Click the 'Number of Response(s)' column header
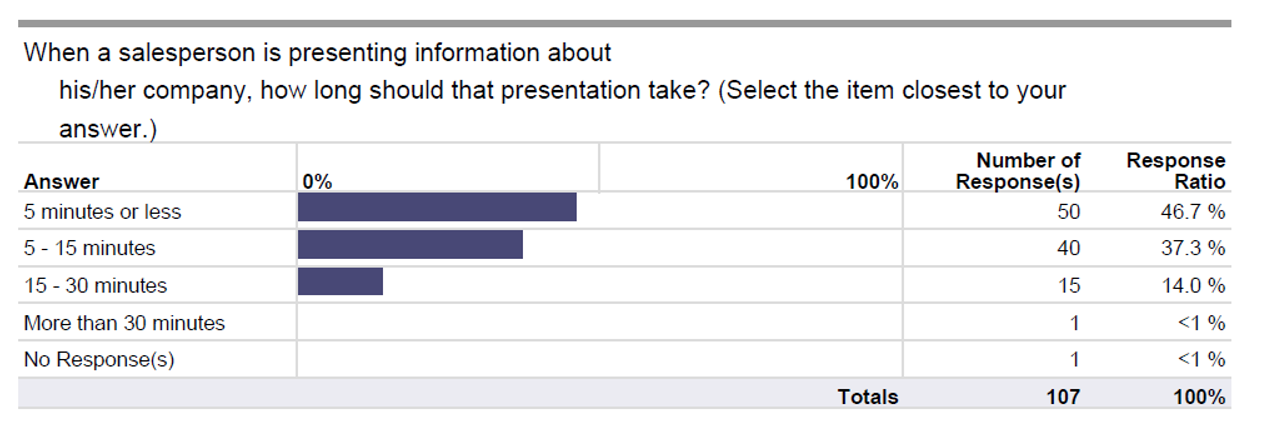Viewport: 1284px width, 440px height. click(x=1018, y=171)
